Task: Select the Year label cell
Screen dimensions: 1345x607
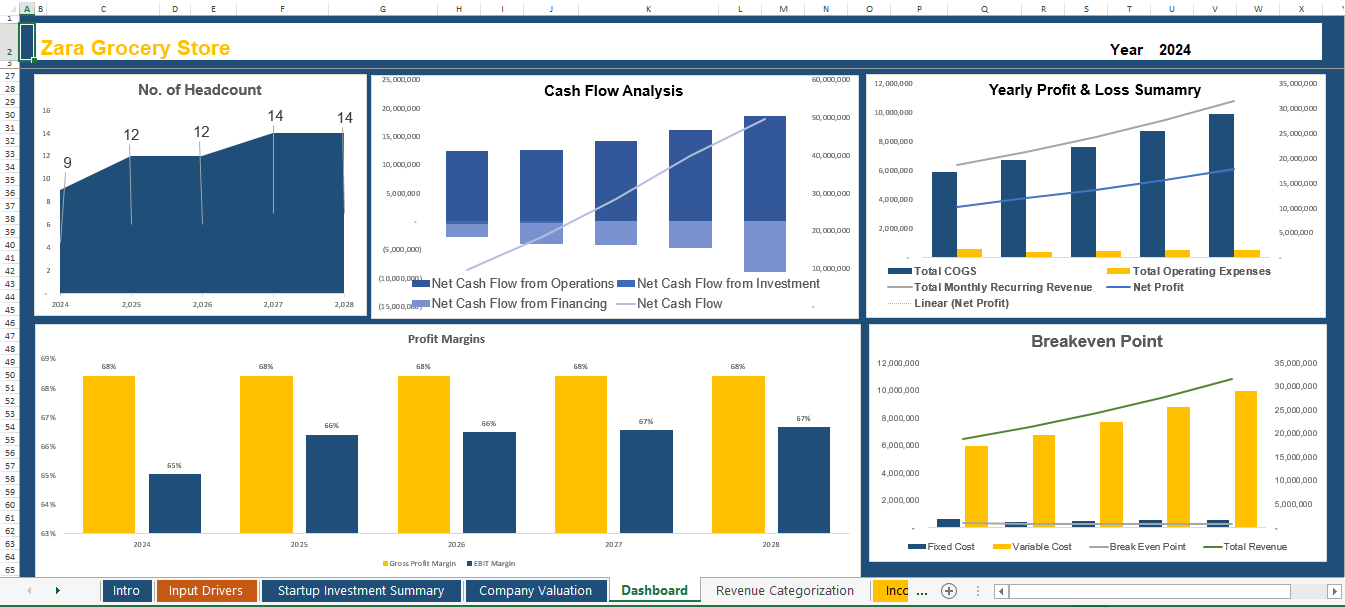Action: 1126,50
